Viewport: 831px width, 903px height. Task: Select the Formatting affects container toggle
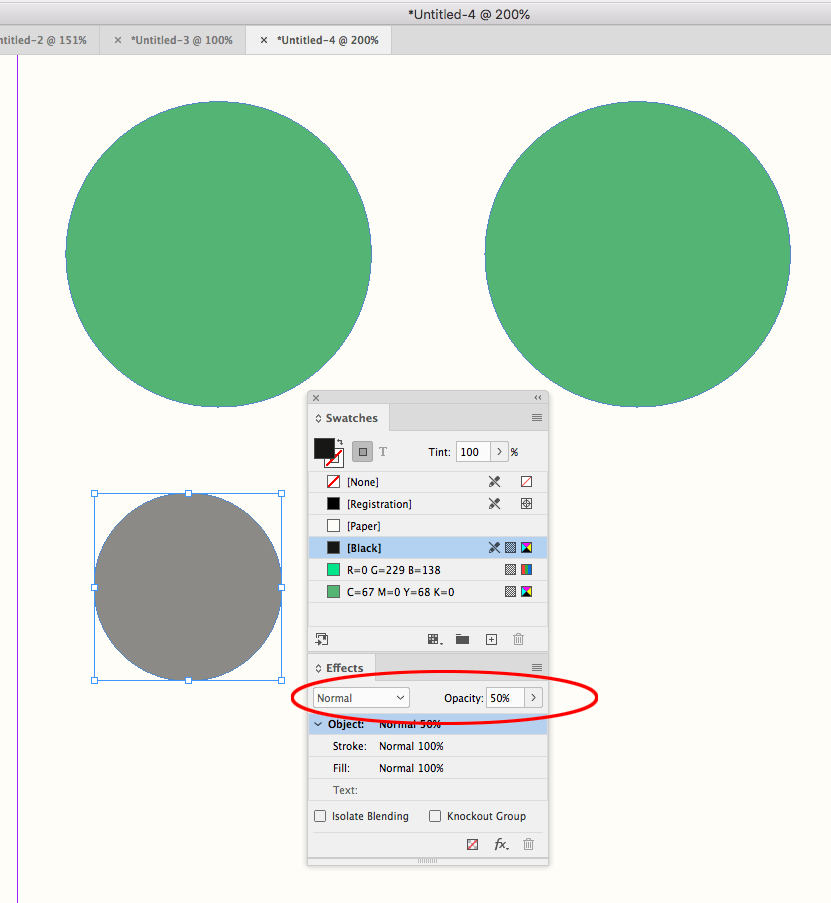click(x=361, y=451)
